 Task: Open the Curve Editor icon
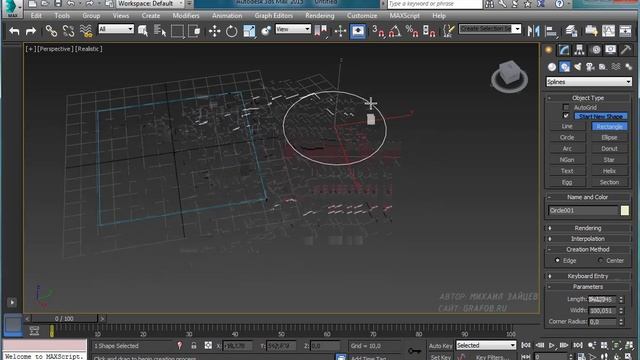(x=608, y=31)
